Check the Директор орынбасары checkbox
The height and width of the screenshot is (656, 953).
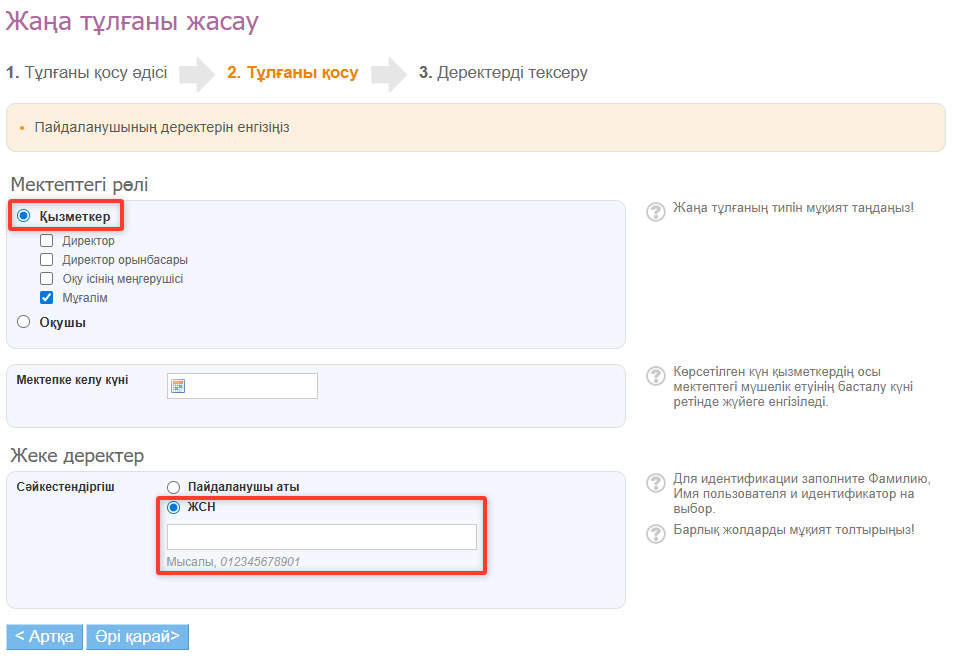pyautogui.click(x=46, y=260)
